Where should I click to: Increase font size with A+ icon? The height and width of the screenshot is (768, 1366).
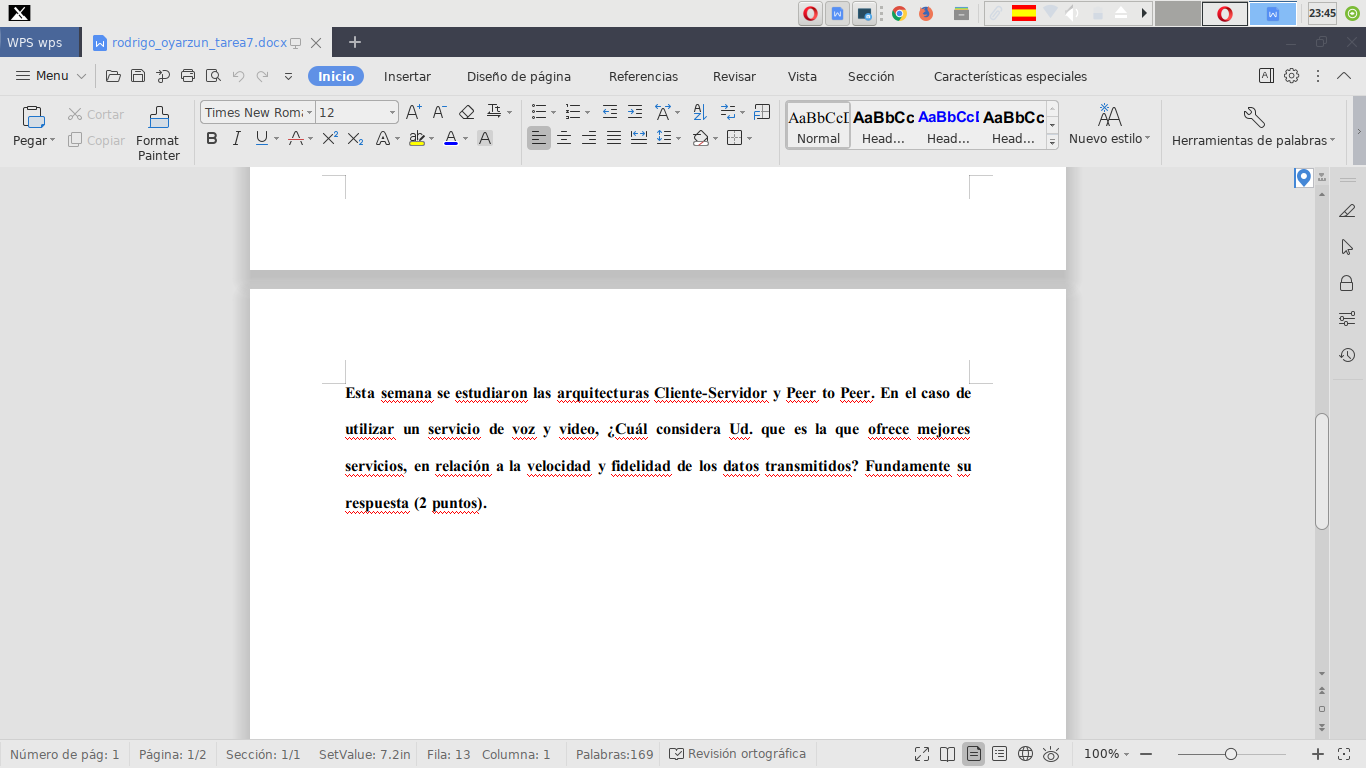[x=413, y=112]
